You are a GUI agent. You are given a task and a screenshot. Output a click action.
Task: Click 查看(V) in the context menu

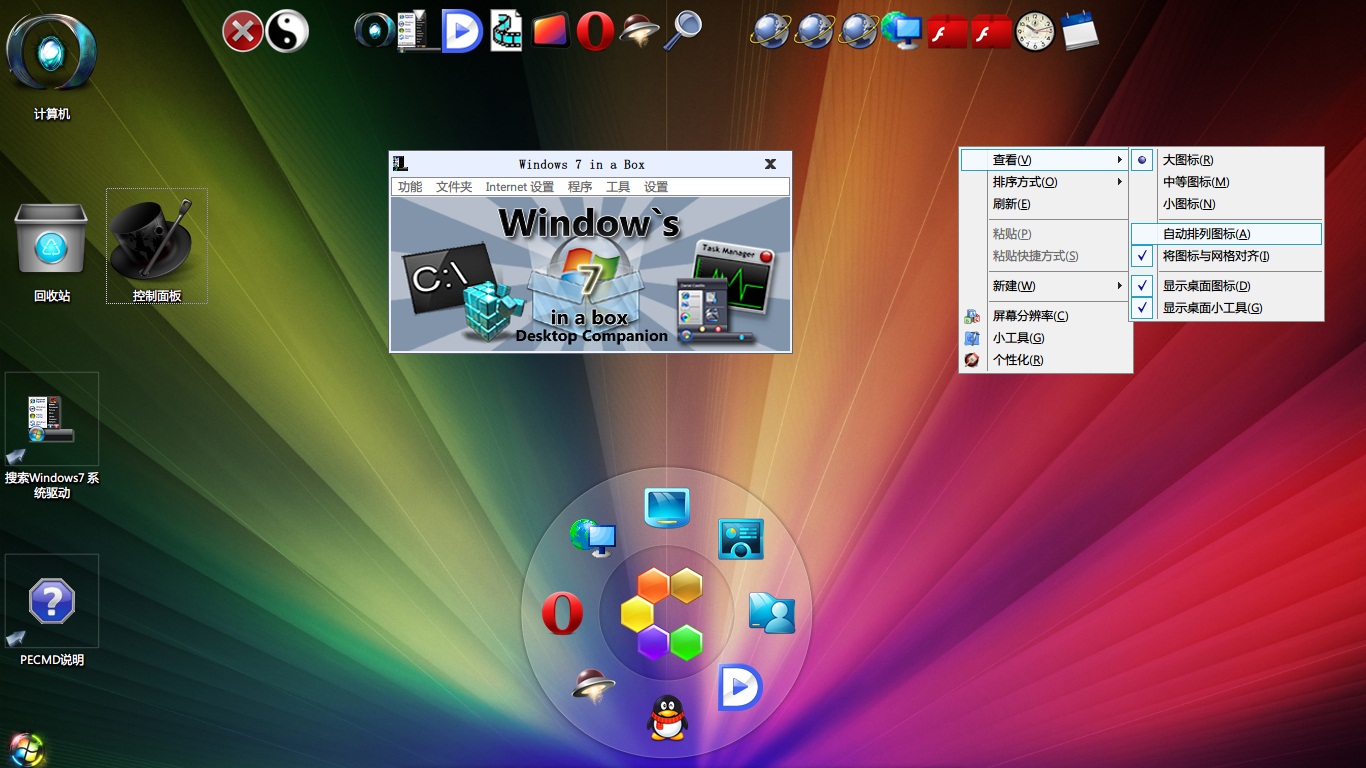click(x=1045, y=160)
